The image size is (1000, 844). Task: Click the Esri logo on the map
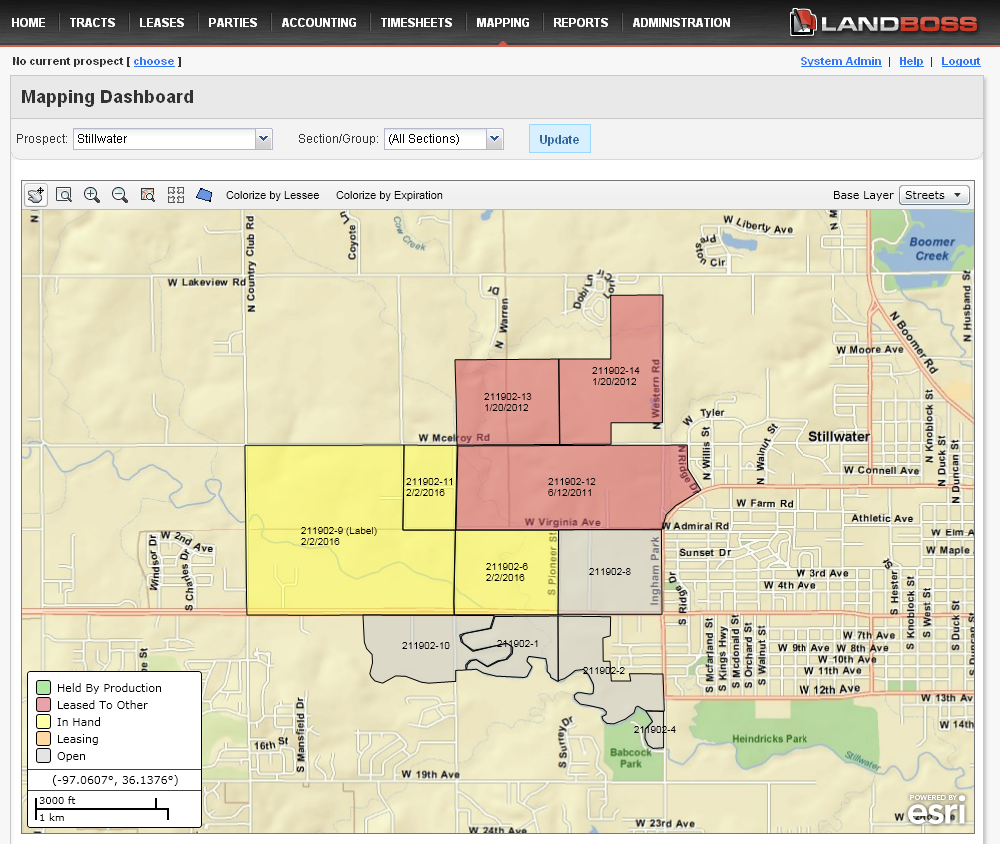(x=936, y=809)
